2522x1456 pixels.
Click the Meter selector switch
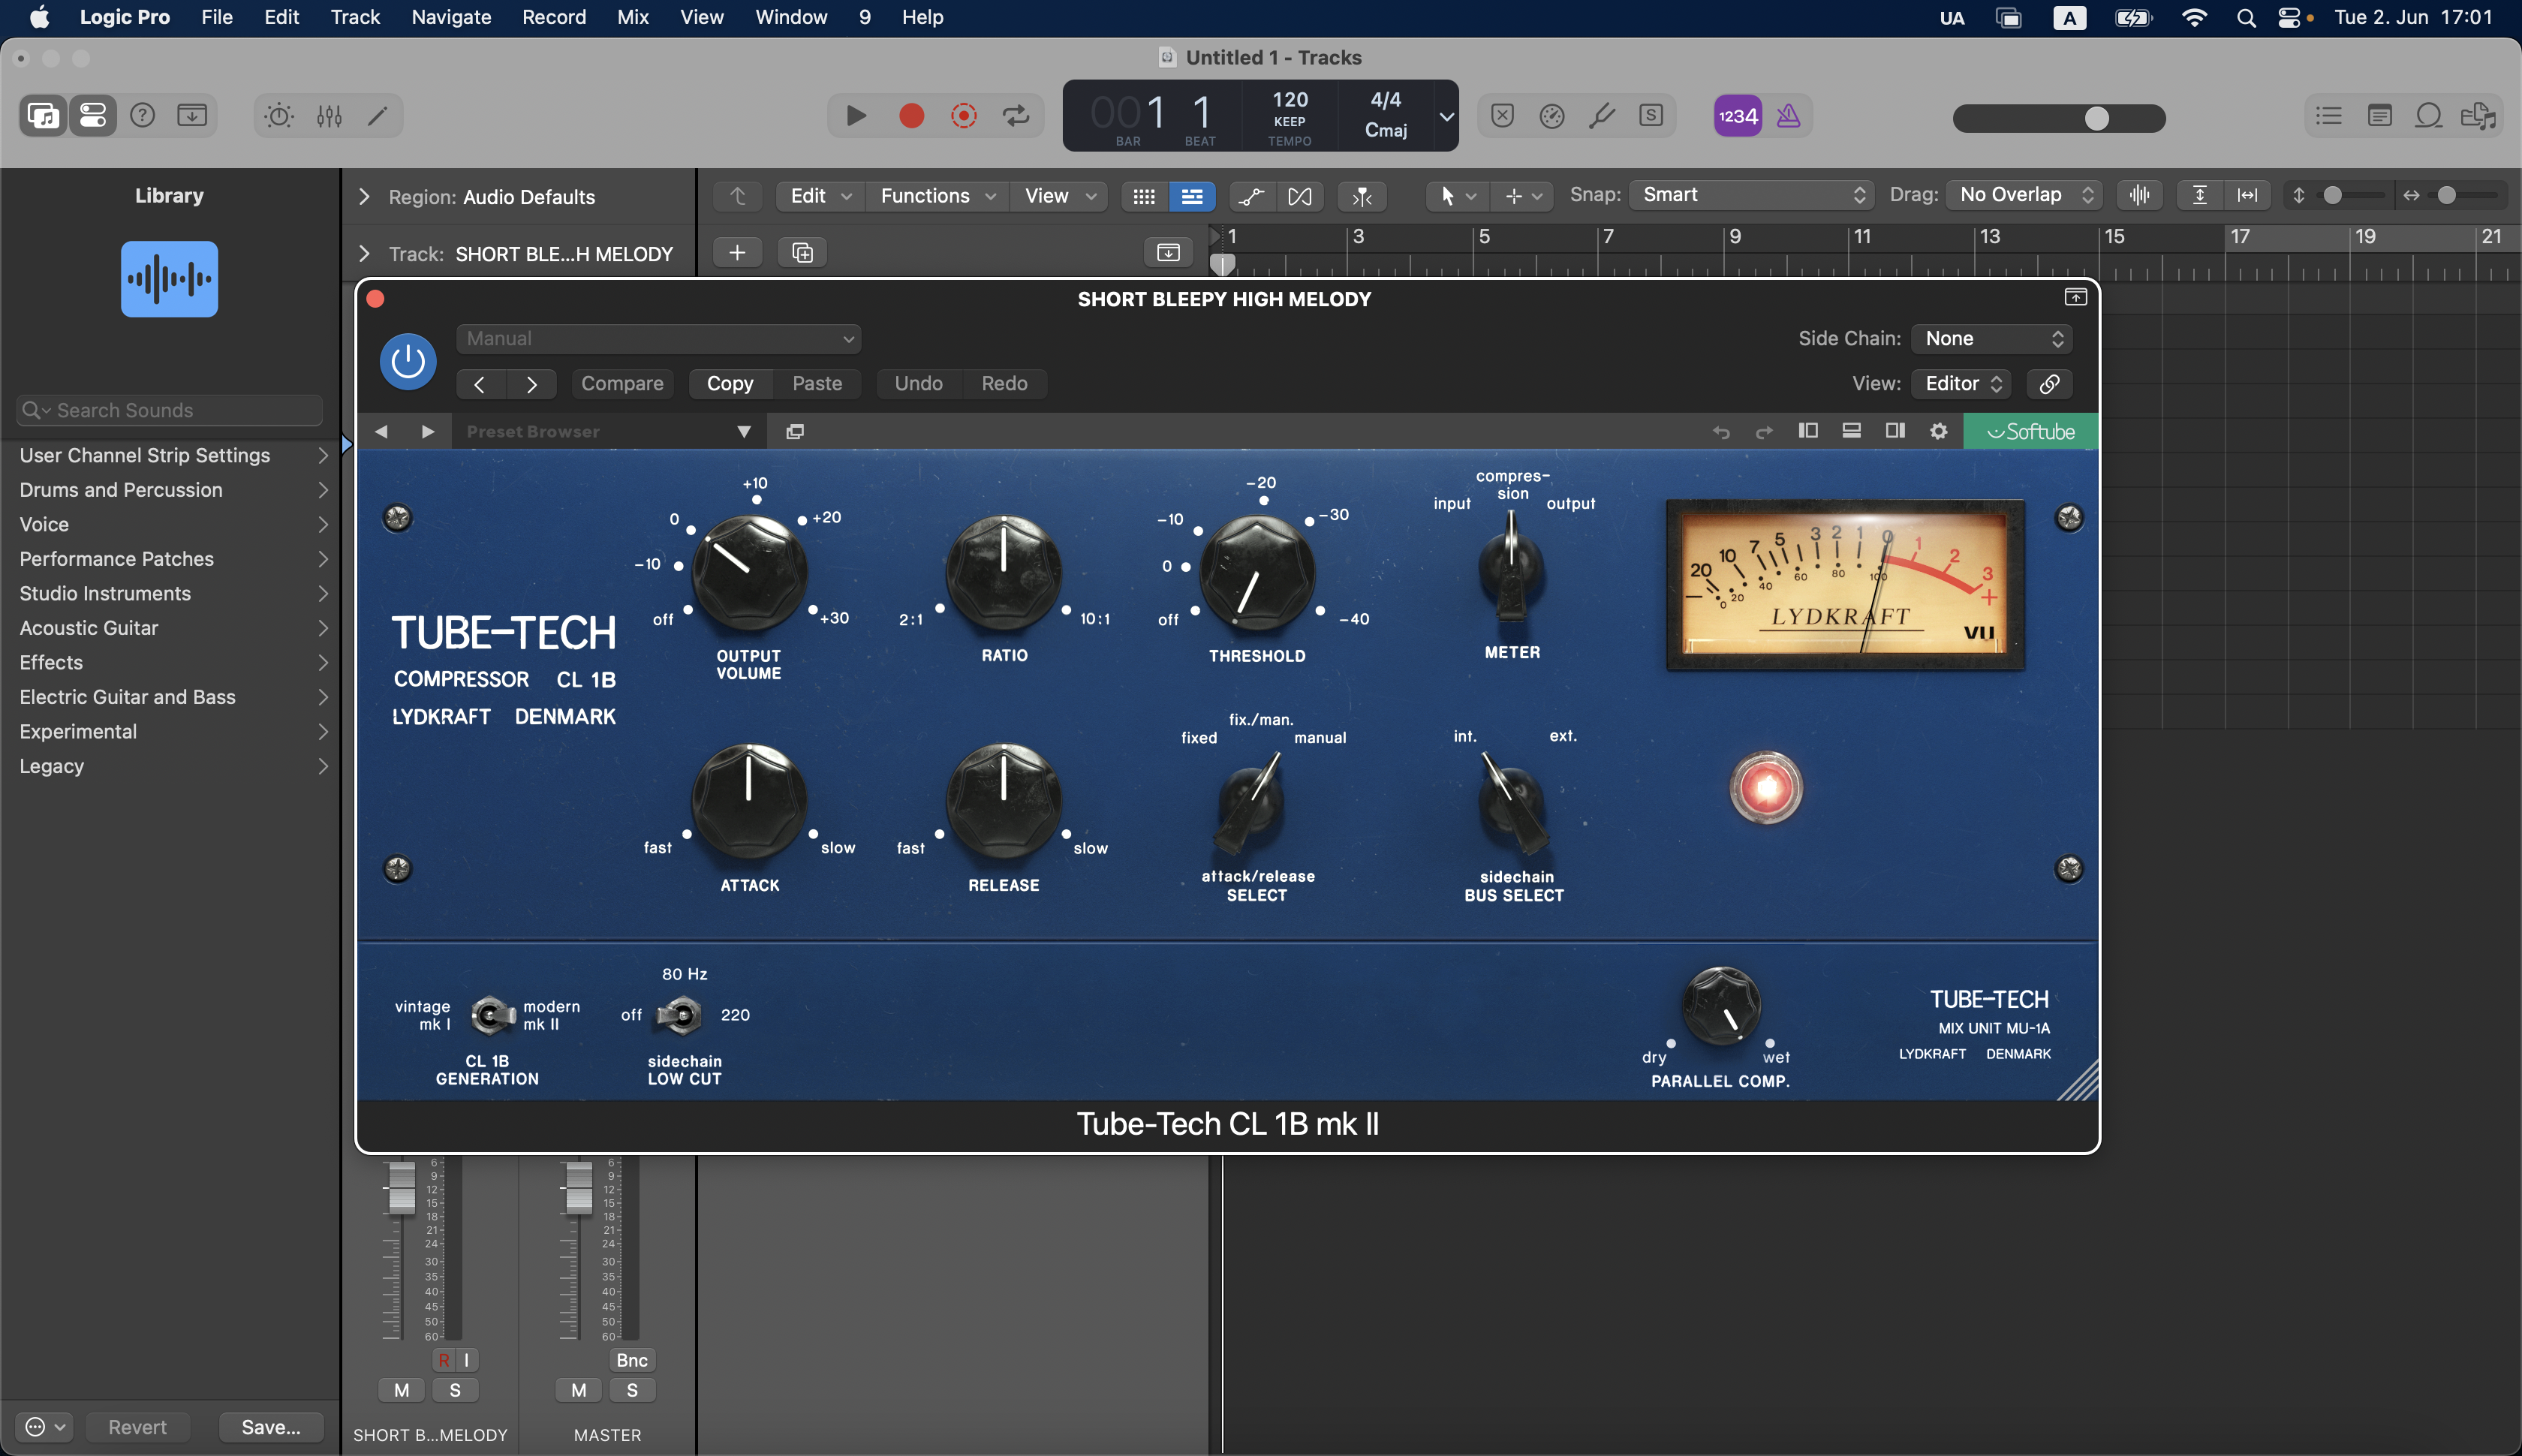coord(1512,567)
